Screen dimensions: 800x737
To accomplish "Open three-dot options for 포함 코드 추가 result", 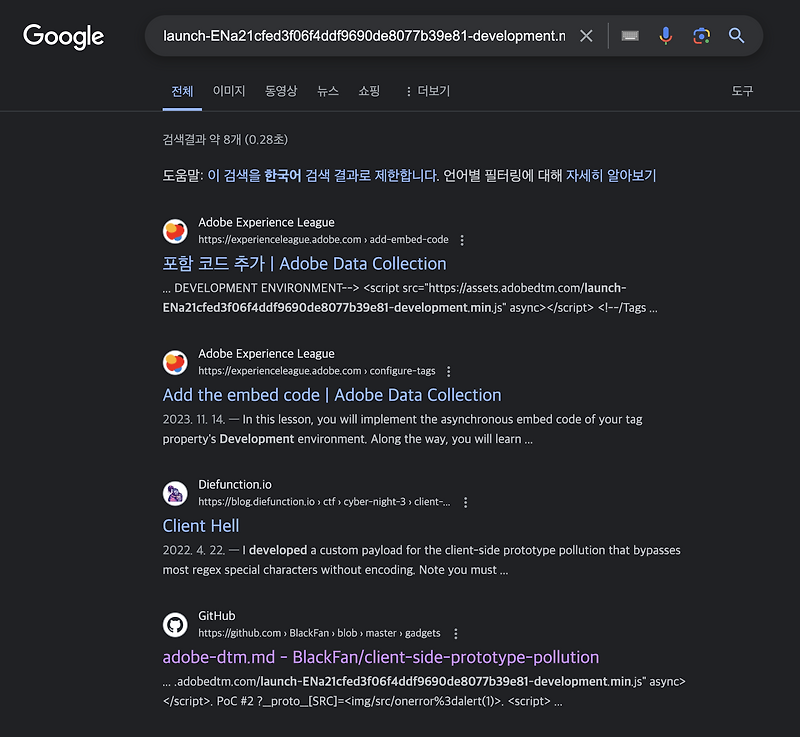I will point(461,239).
